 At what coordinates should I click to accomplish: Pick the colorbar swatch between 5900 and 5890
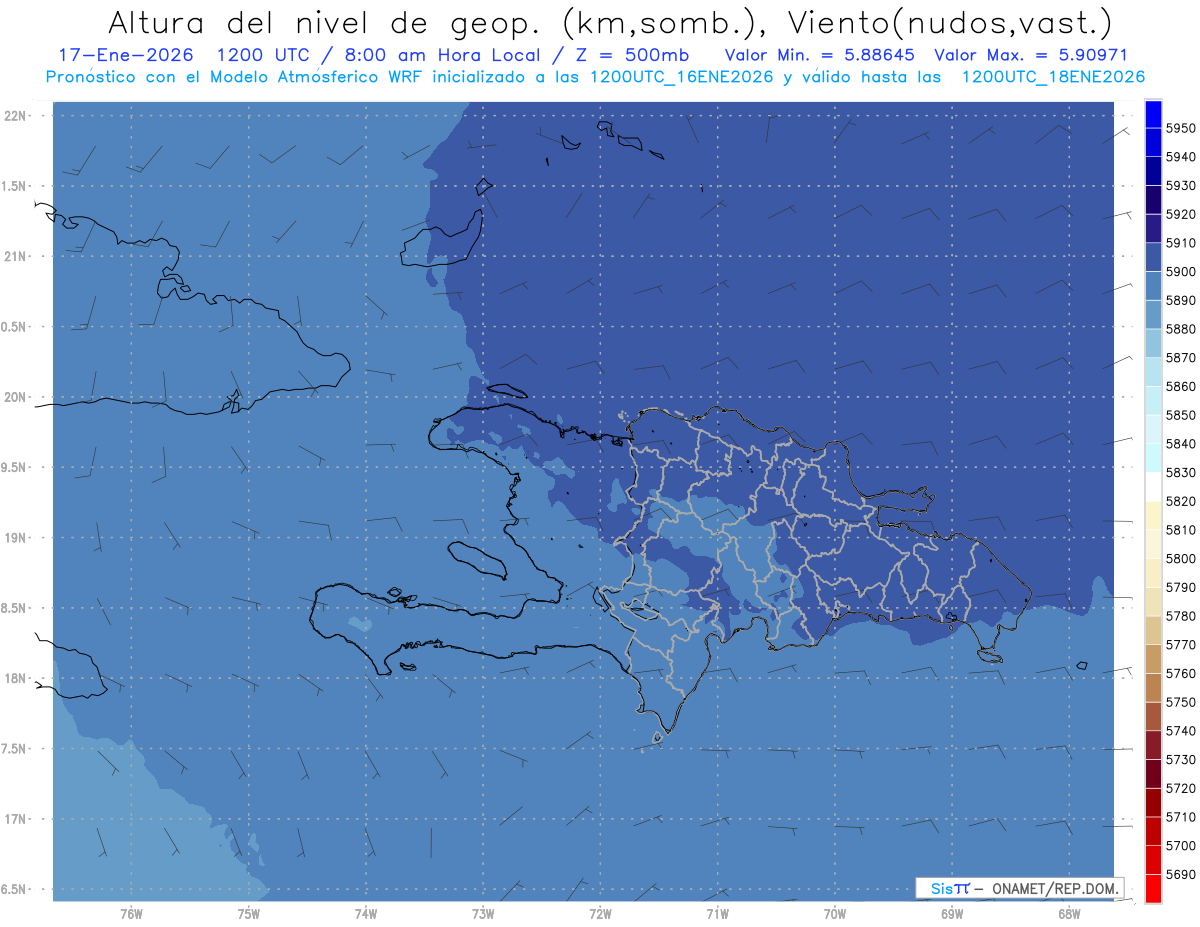[1153, 286]
